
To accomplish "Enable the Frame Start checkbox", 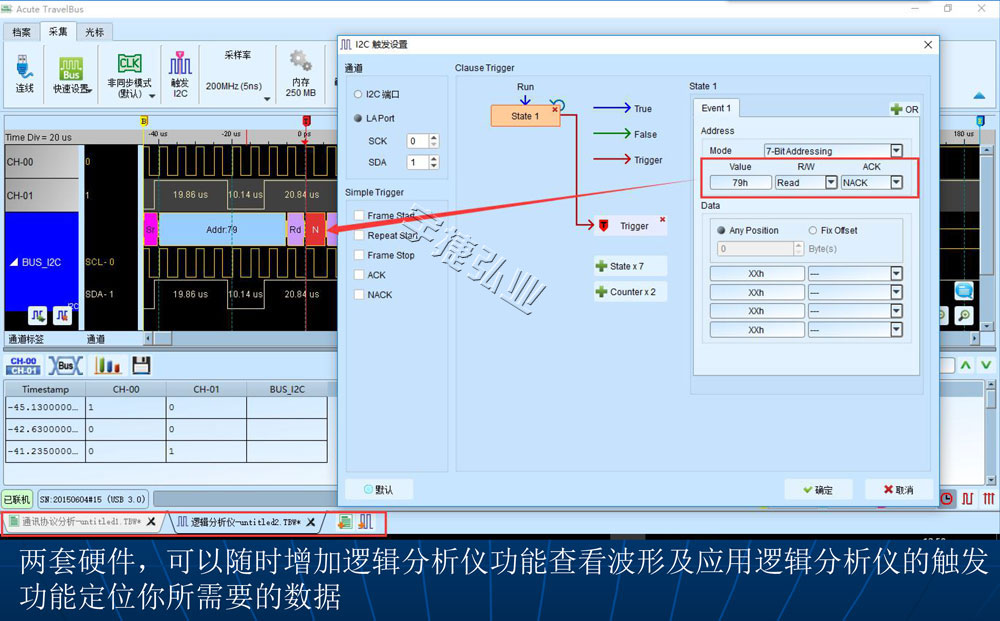I will [x=360, y=216].
